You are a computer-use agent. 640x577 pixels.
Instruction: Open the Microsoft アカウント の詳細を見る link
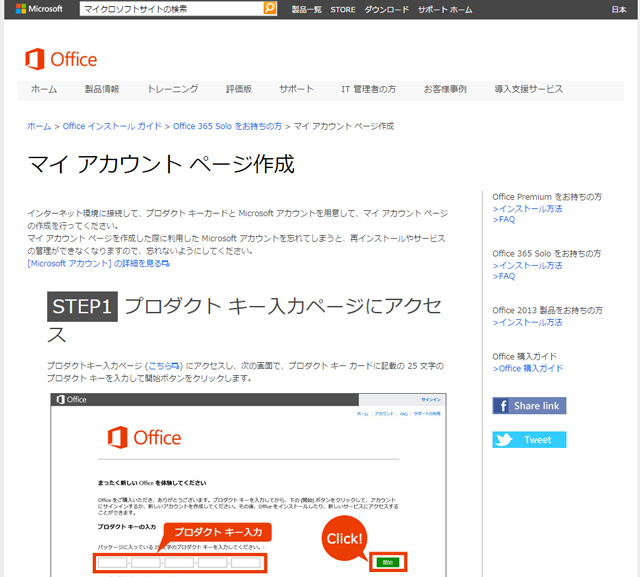coord(98,264)
